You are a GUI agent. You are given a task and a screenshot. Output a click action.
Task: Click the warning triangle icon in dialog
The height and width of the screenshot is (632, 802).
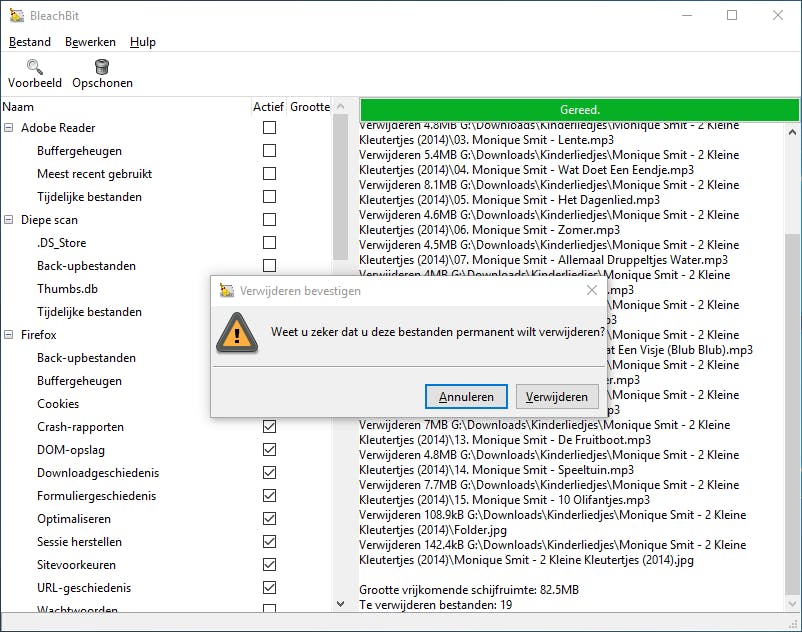(x=237, y=333)
